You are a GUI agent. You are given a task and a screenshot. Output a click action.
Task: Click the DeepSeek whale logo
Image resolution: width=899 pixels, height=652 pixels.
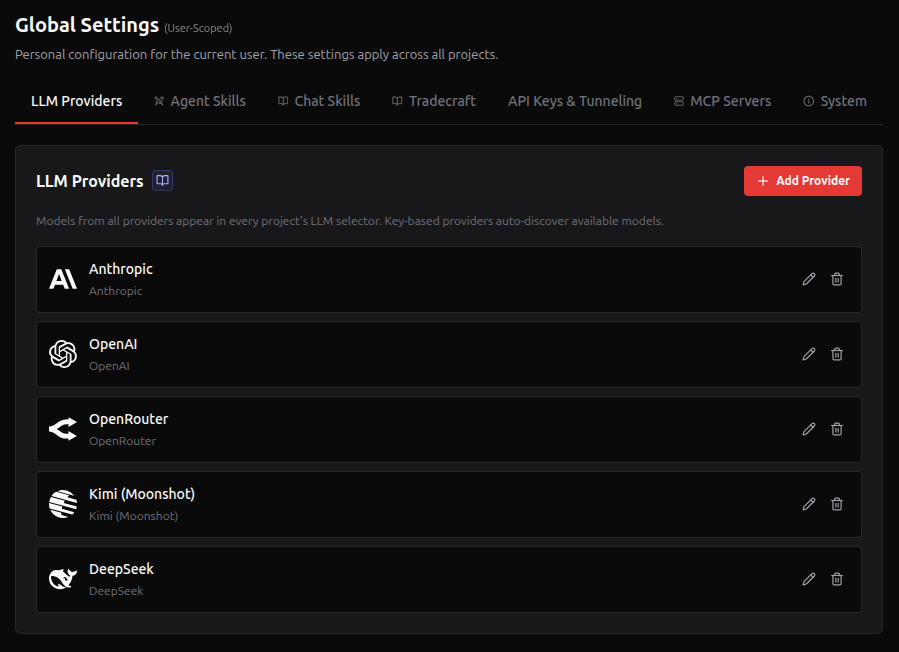[63, 579]
